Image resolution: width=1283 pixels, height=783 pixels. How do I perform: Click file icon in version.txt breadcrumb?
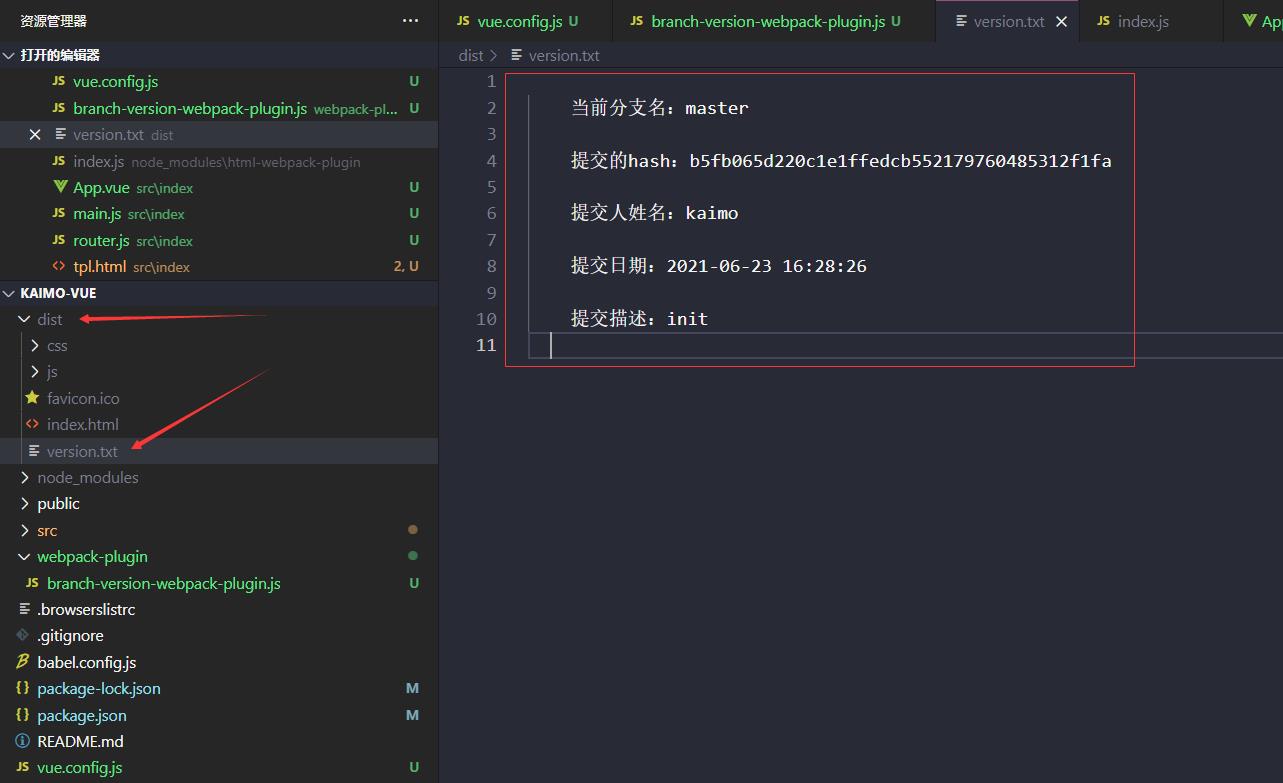(x=517, y=55)
